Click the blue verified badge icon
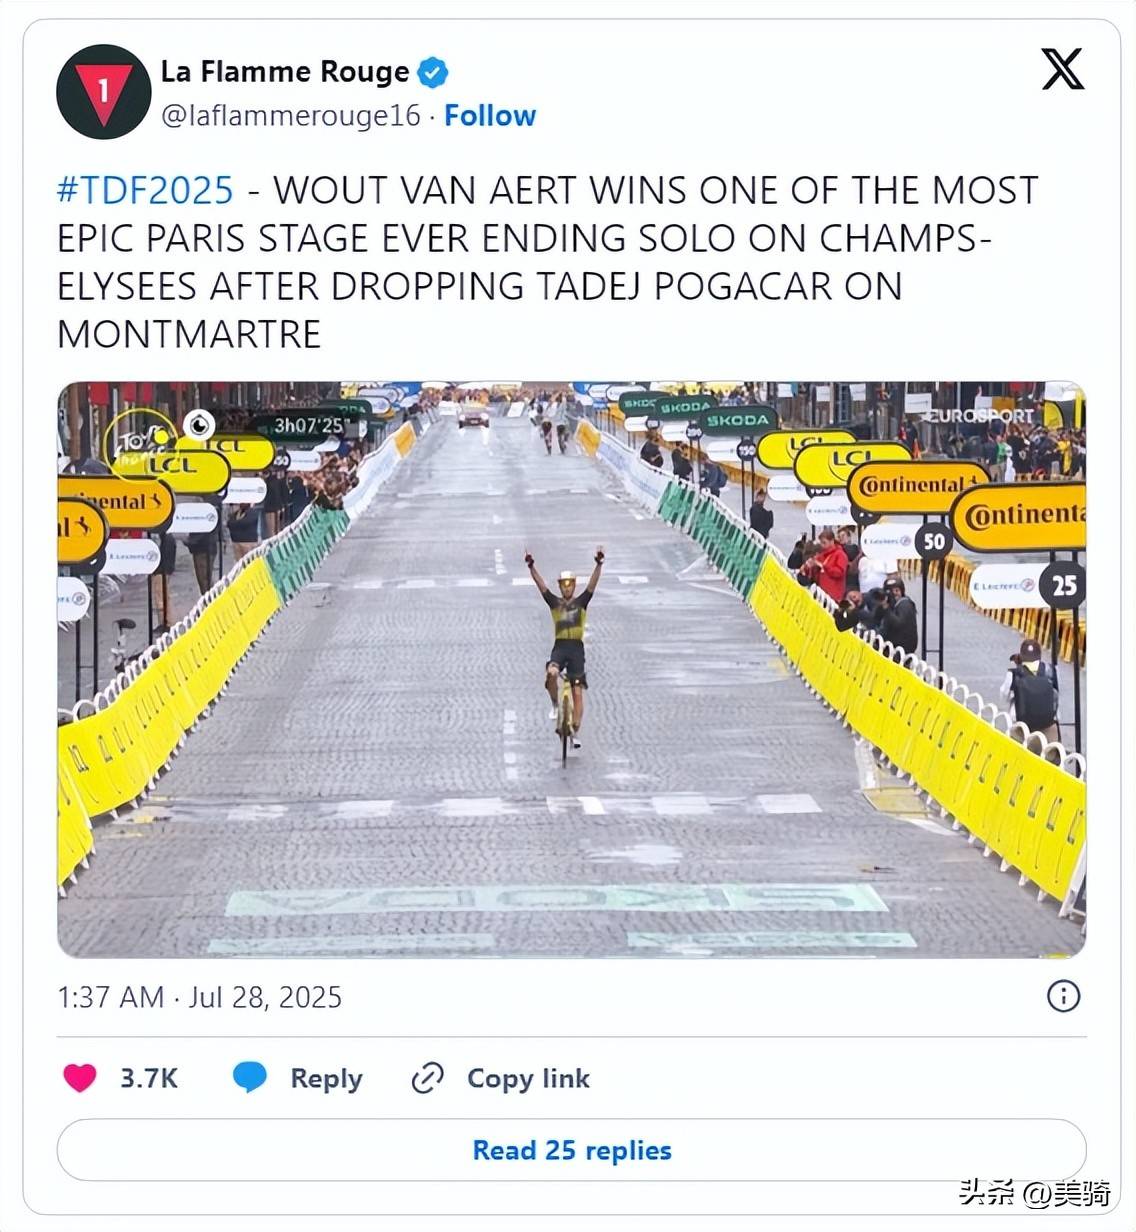Viewport: 1136px width, 1232px height. 432,72
